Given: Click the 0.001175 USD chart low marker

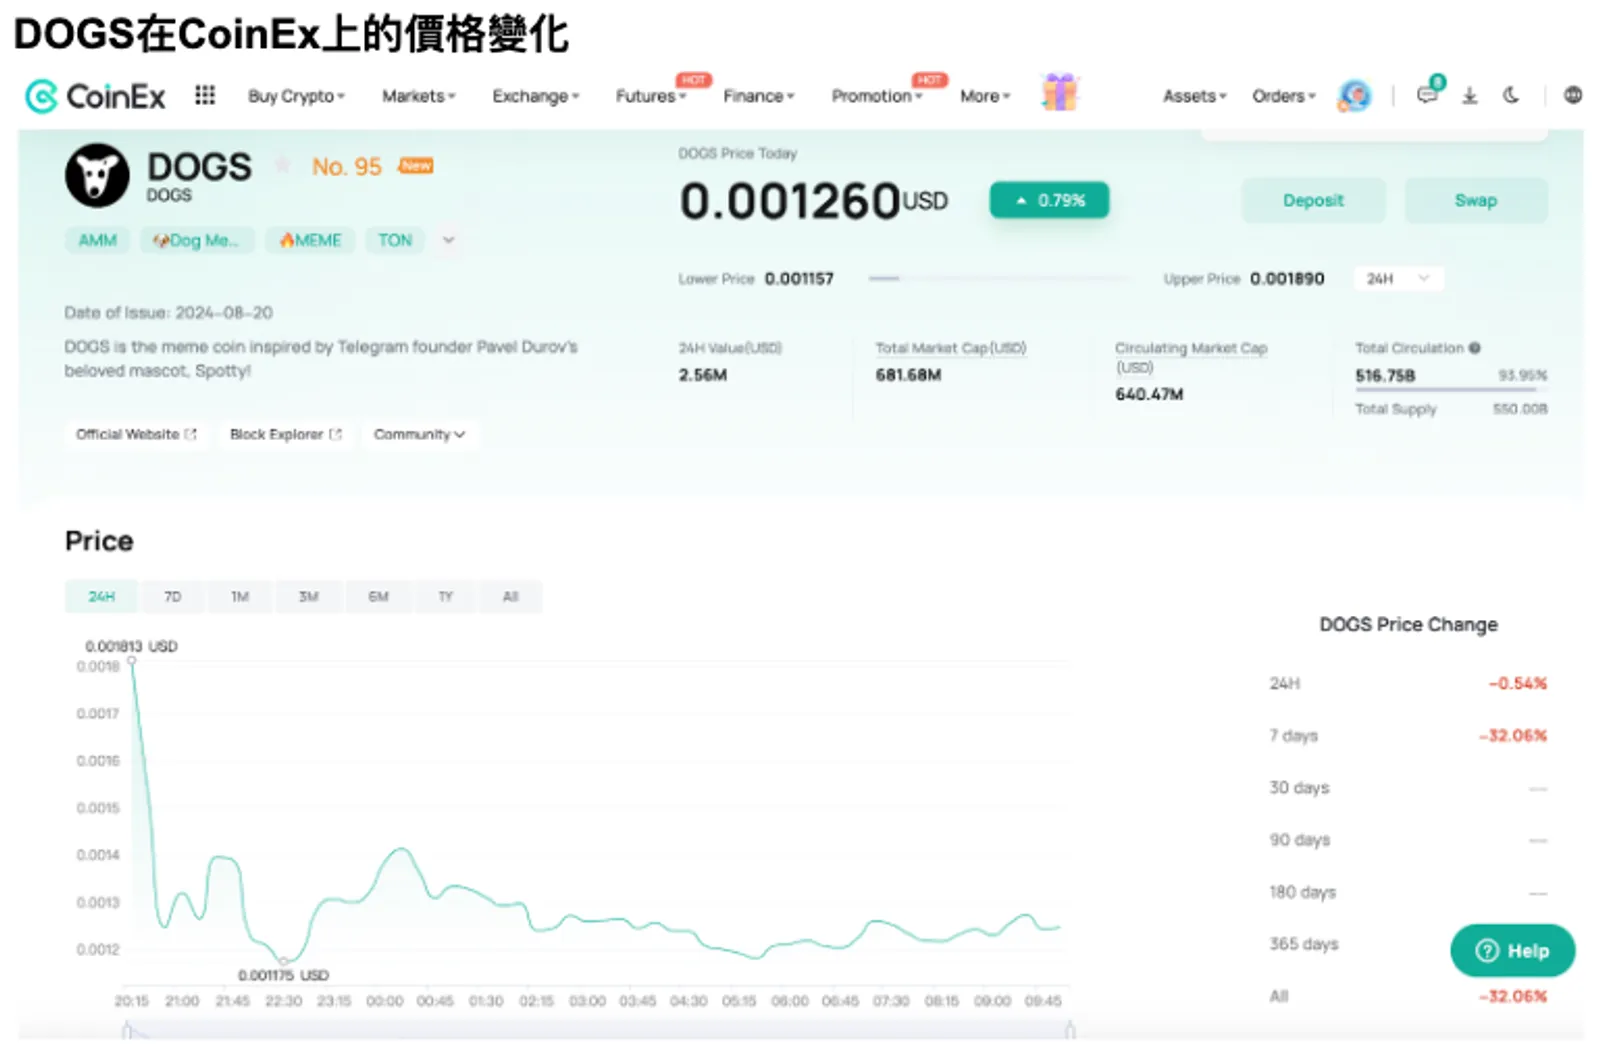Looking at the screenshot, I should 284,961.
